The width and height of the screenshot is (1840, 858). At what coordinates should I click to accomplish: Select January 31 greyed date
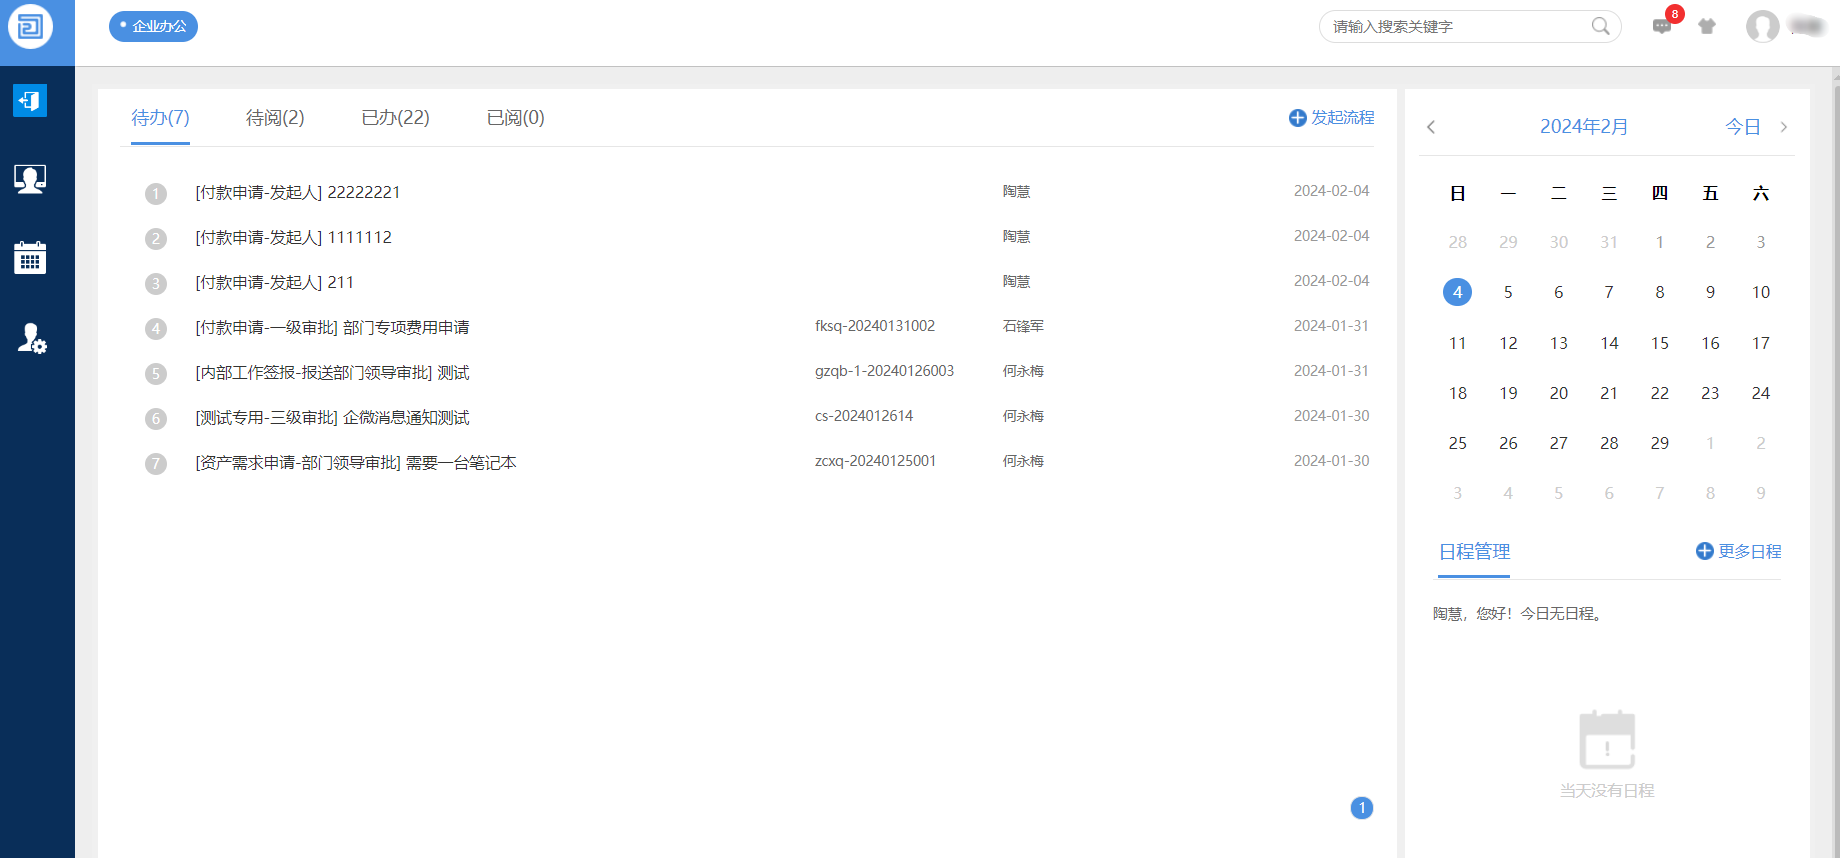(1609, 242)
